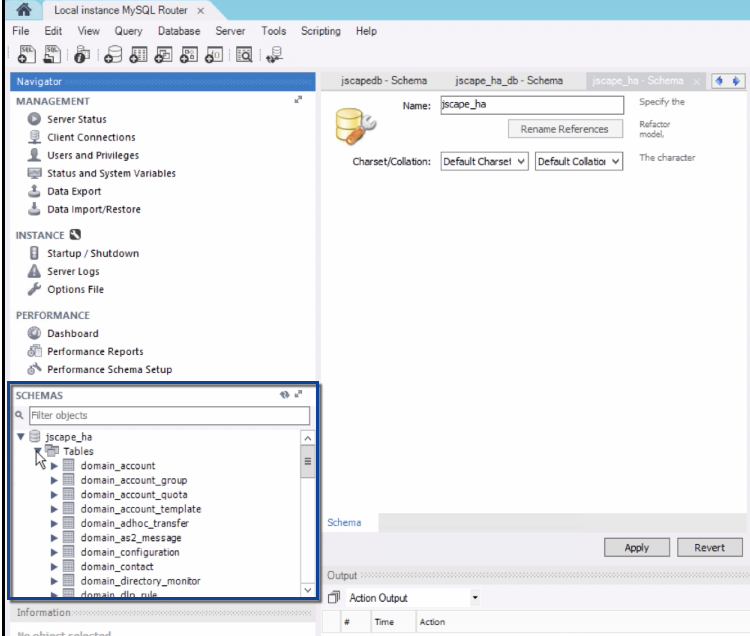Collapse the Tables folder node

[37, 451]
